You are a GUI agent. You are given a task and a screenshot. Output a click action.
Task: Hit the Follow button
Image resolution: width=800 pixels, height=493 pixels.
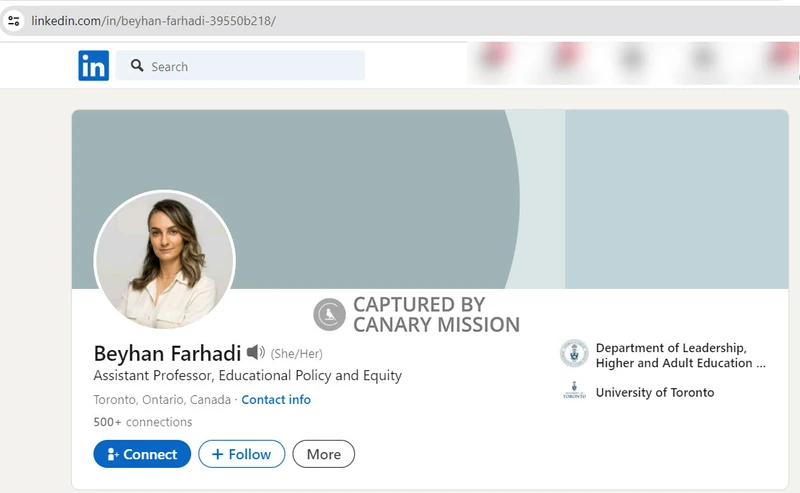[x=242, y=454]
